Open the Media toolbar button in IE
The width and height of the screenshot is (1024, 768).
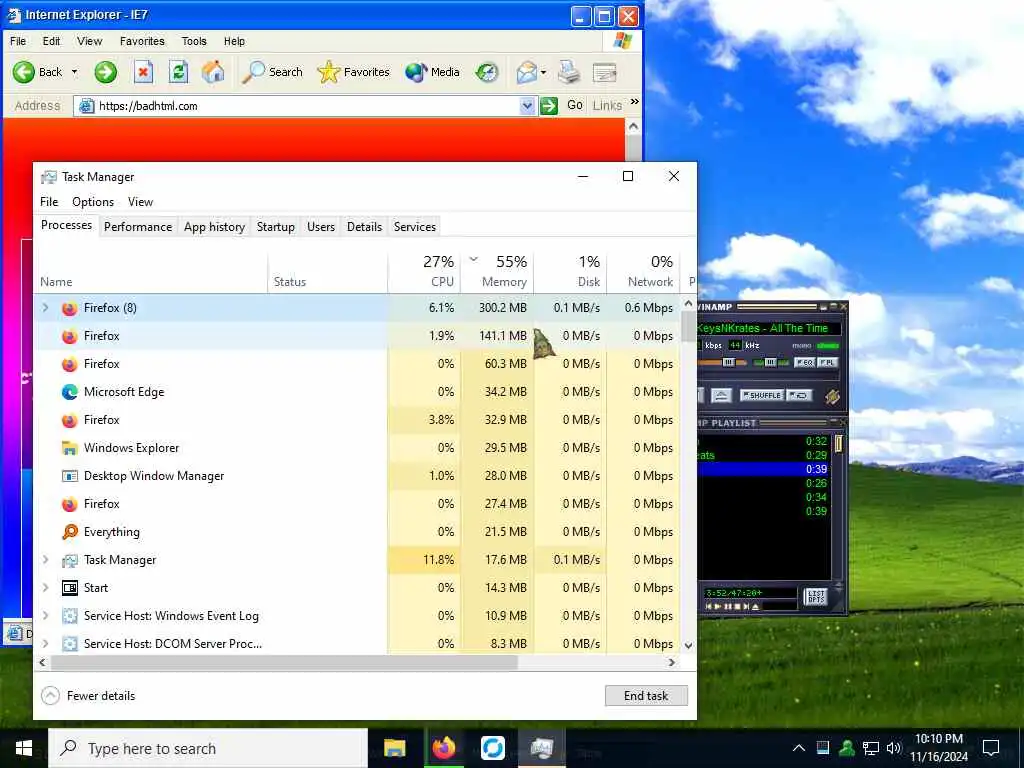(432, 72)
